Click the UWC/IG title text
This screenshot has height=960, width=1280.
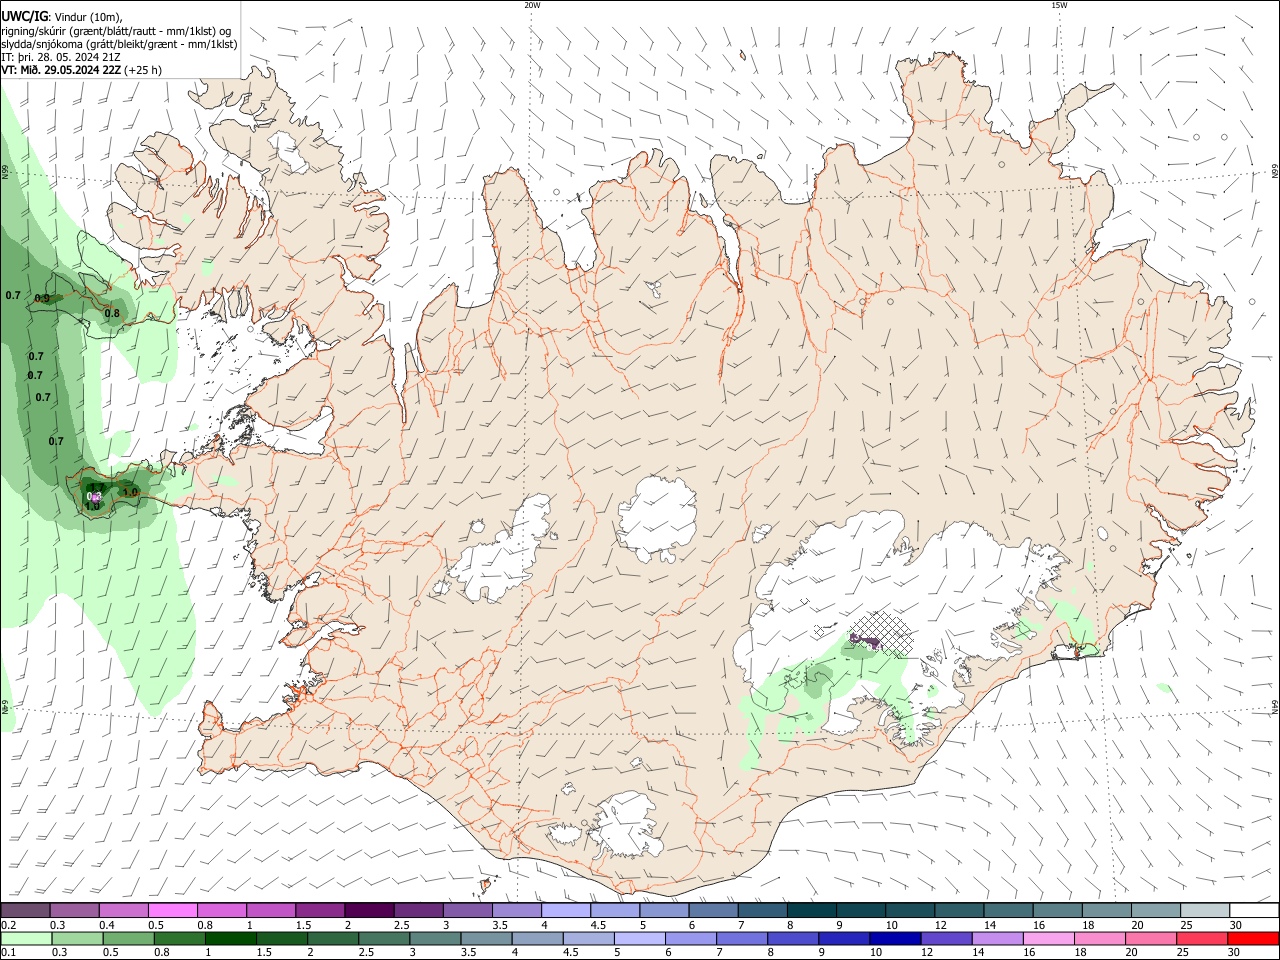pos(23,16)
